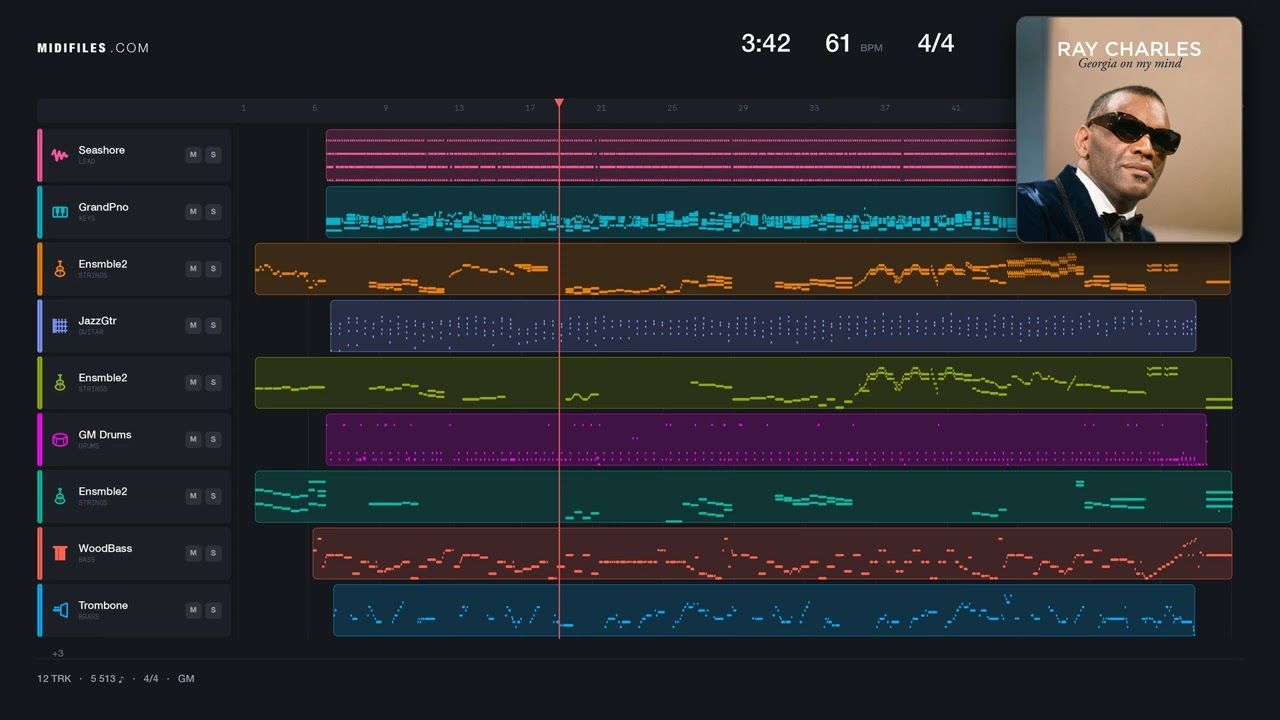Mute the GrandPno track
This screenshot has width=1280, height=720.
[x=193, y=212]
